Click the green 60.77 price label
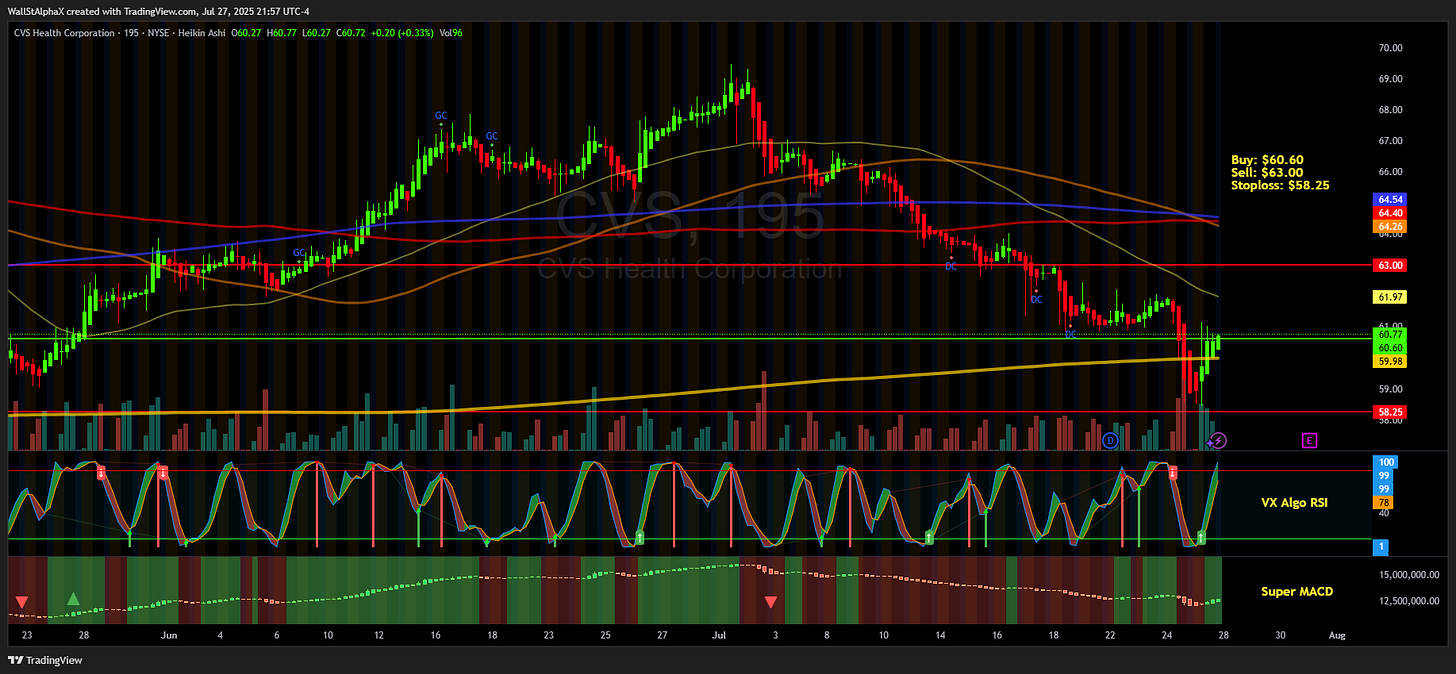Screen dimensions: 1456x674 tap(1392, 335)
